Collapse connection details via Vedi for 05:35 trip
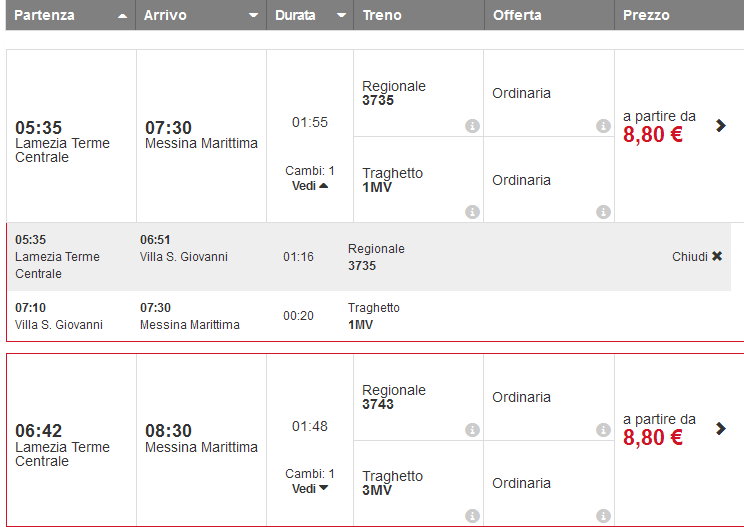The height and width of the screenshot is (527, 744). pyautogui.click(x=310, y=186)
